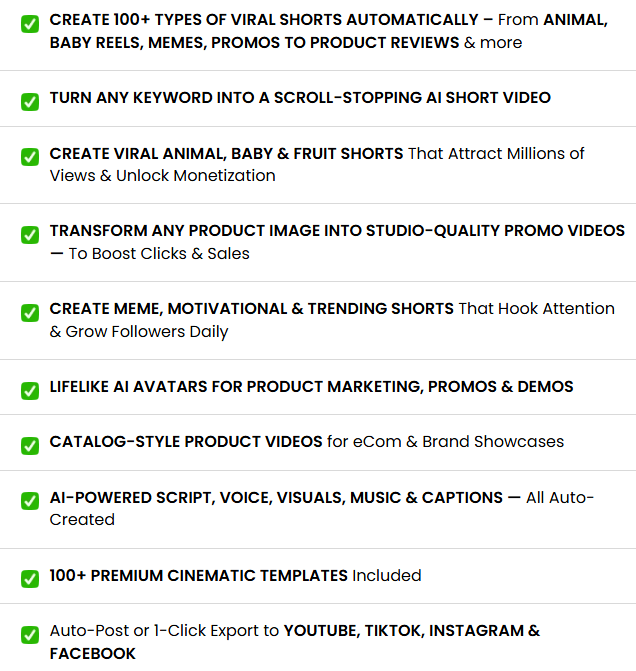Image resolution: width=636 pixels, height=671 pixels.
Task: Click check icon next to '100+ Premium Cinematic Templates'
Action: pyautogui.click(x=30, y=579)
